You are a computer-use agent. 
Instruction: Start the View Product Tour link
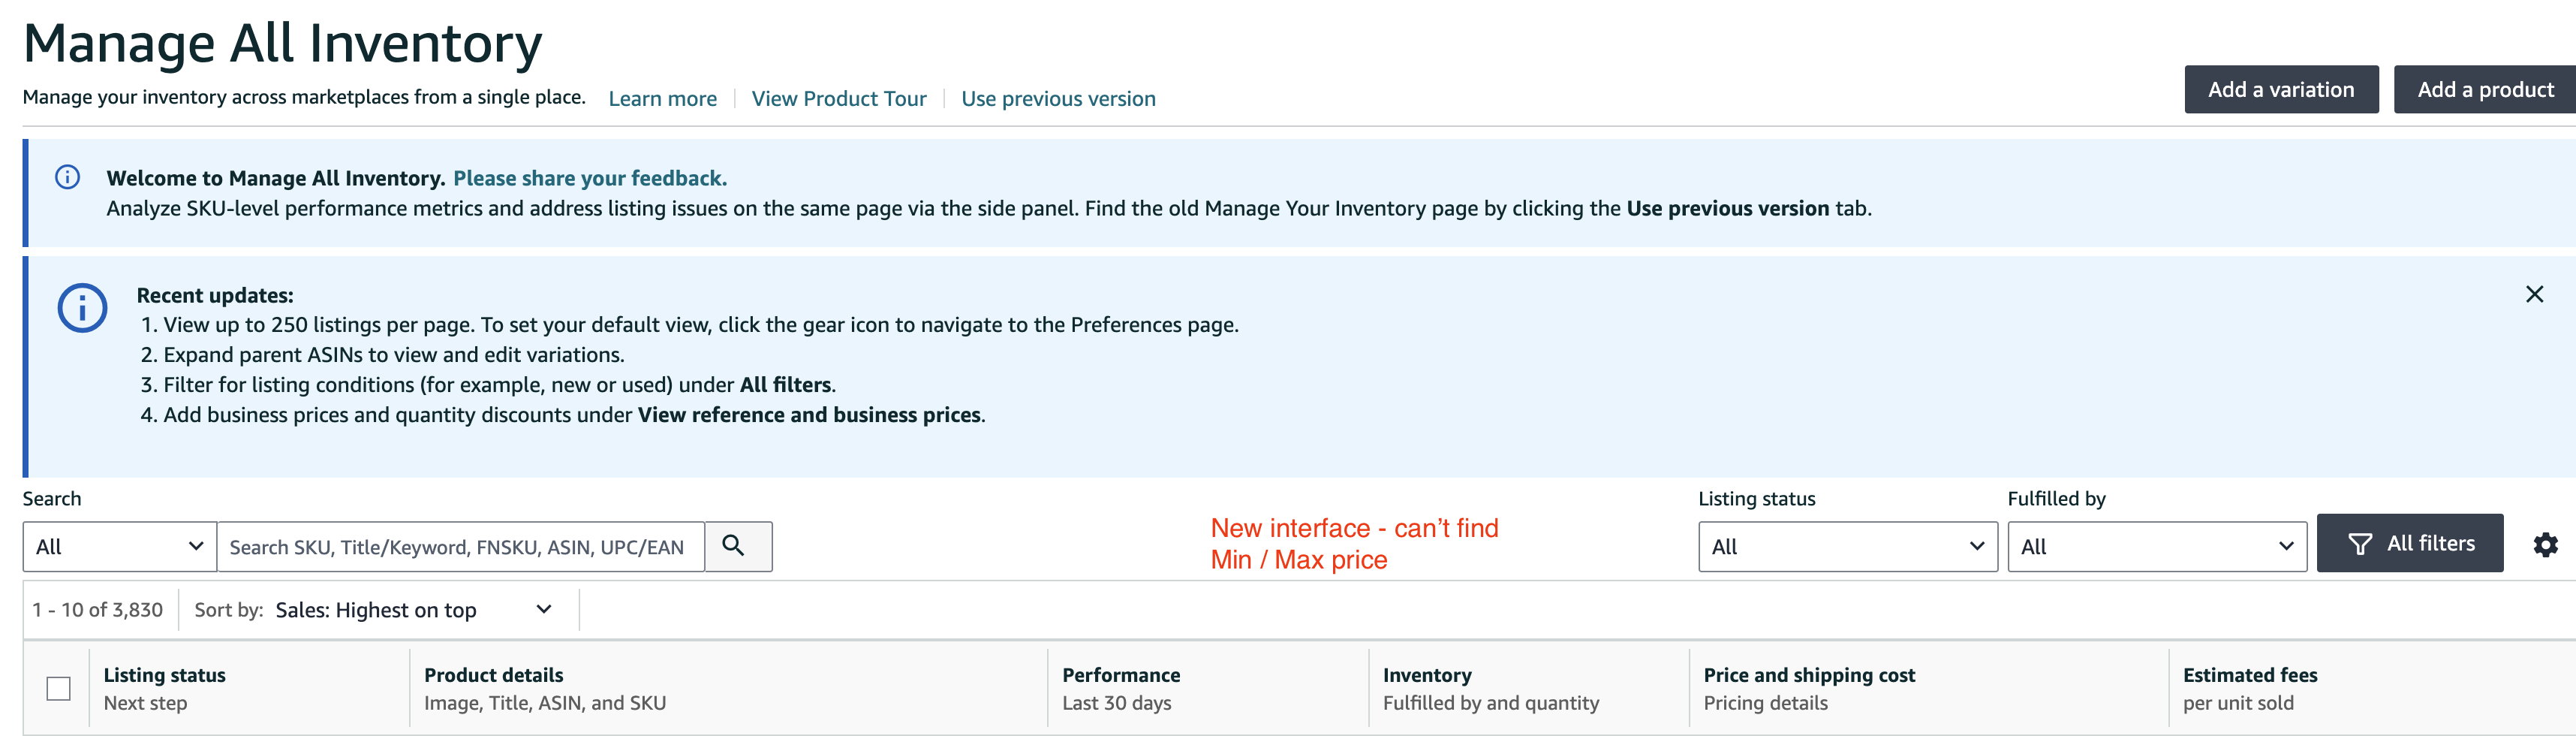pos(838,99)
